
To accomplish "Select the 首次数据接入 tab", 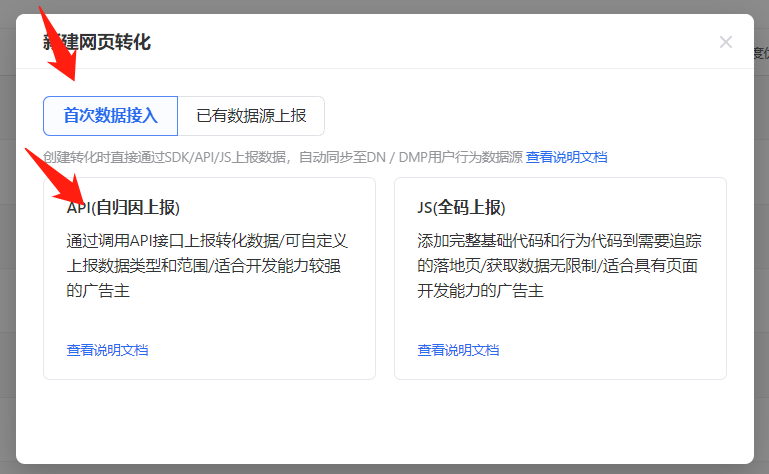I will tap(110, 116).
